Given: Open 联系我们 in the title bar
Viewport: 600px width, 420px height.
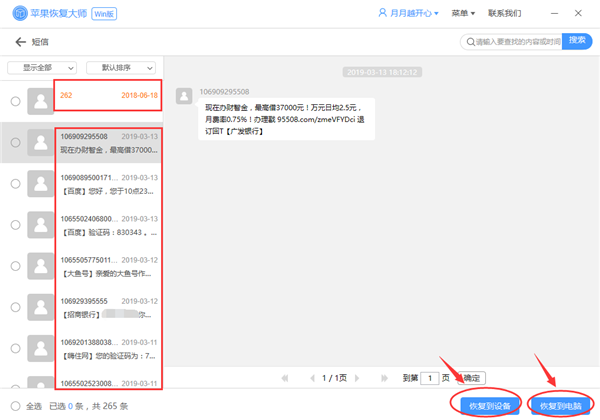Looking at the screenshot, I should click(504, 14).
